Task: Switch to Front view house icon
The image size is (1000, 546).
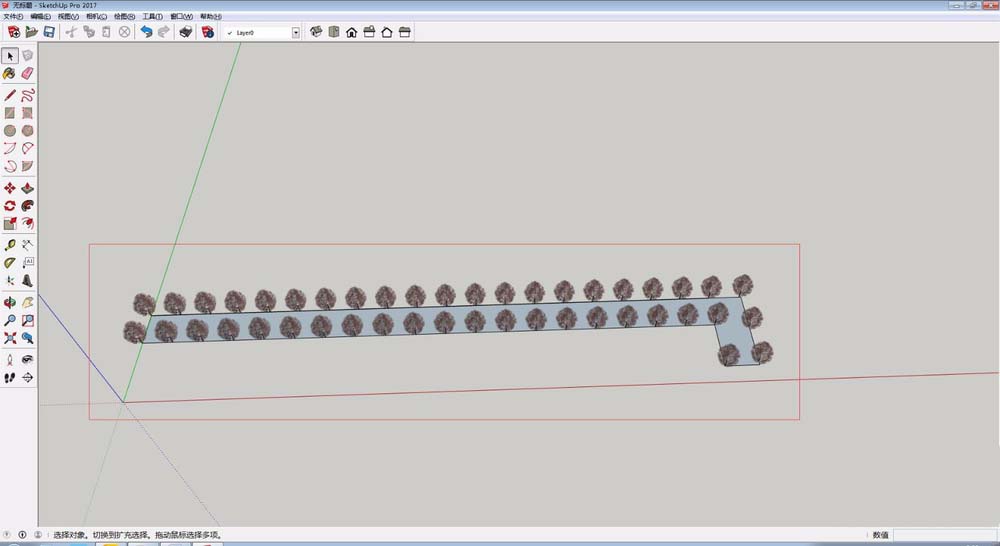Action: point(351,32)
